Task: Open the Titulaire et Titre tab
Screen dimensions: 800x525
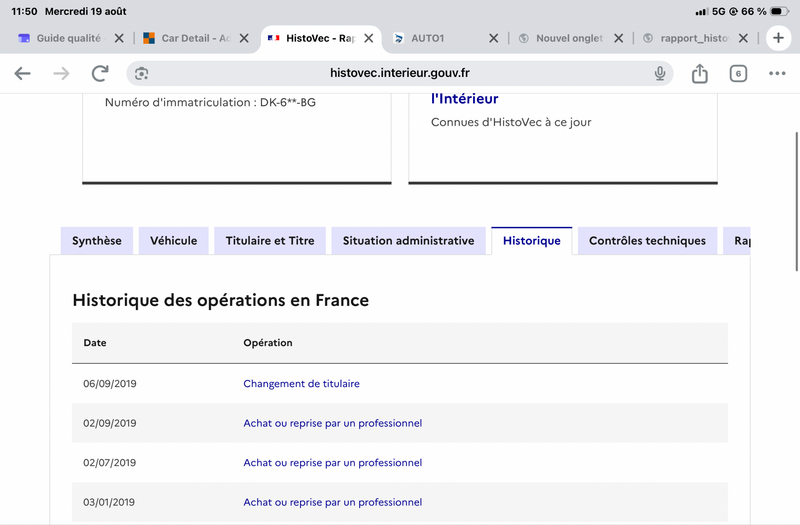Action: (270, 241)
